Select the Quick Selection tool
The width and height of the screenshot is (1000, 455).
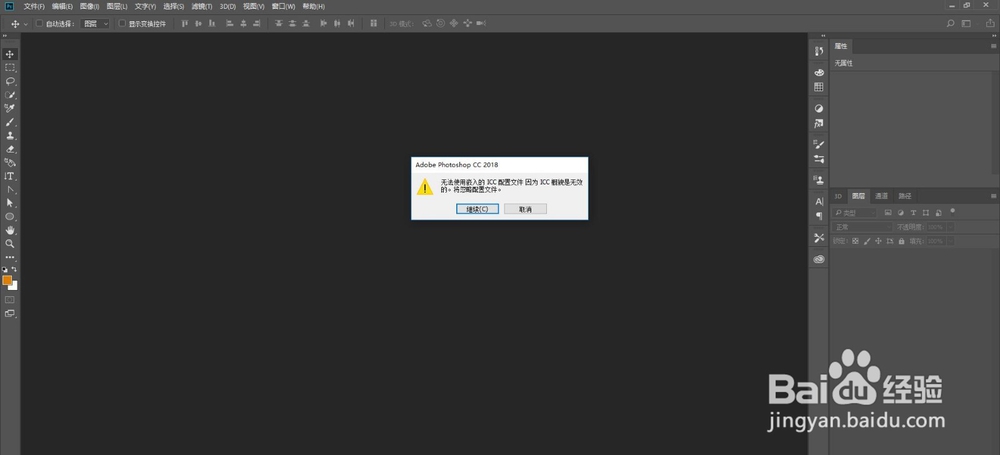(x=10, y=95)
